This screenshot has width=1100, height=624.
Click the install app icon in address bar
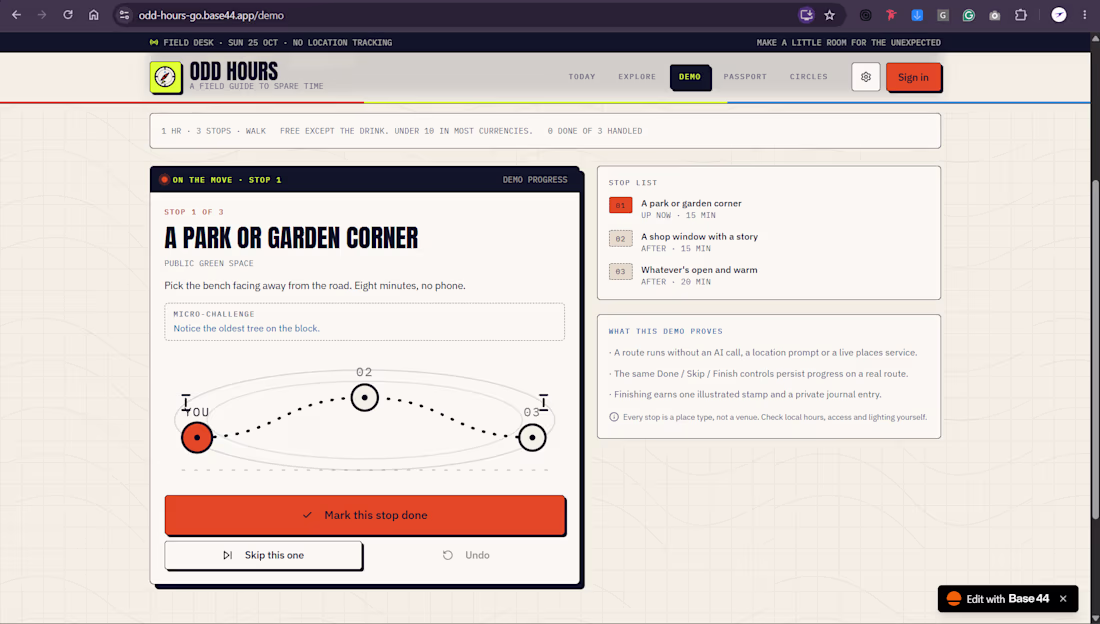[806, 15]
